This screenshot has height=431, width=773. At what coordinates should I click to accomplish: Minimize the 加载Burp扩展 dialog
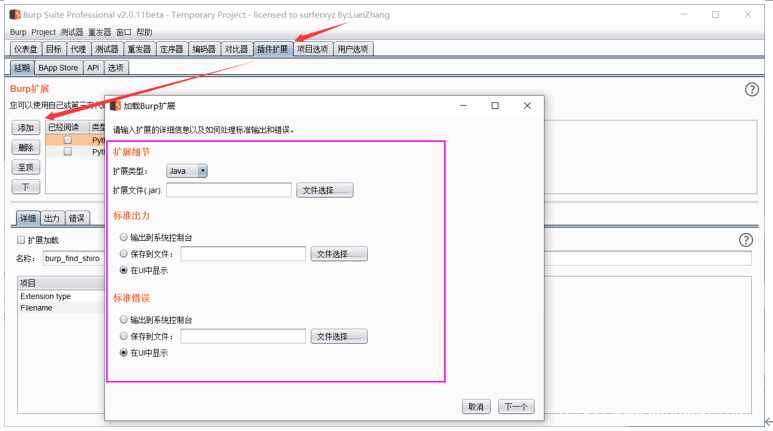click(x=463, y=106)
